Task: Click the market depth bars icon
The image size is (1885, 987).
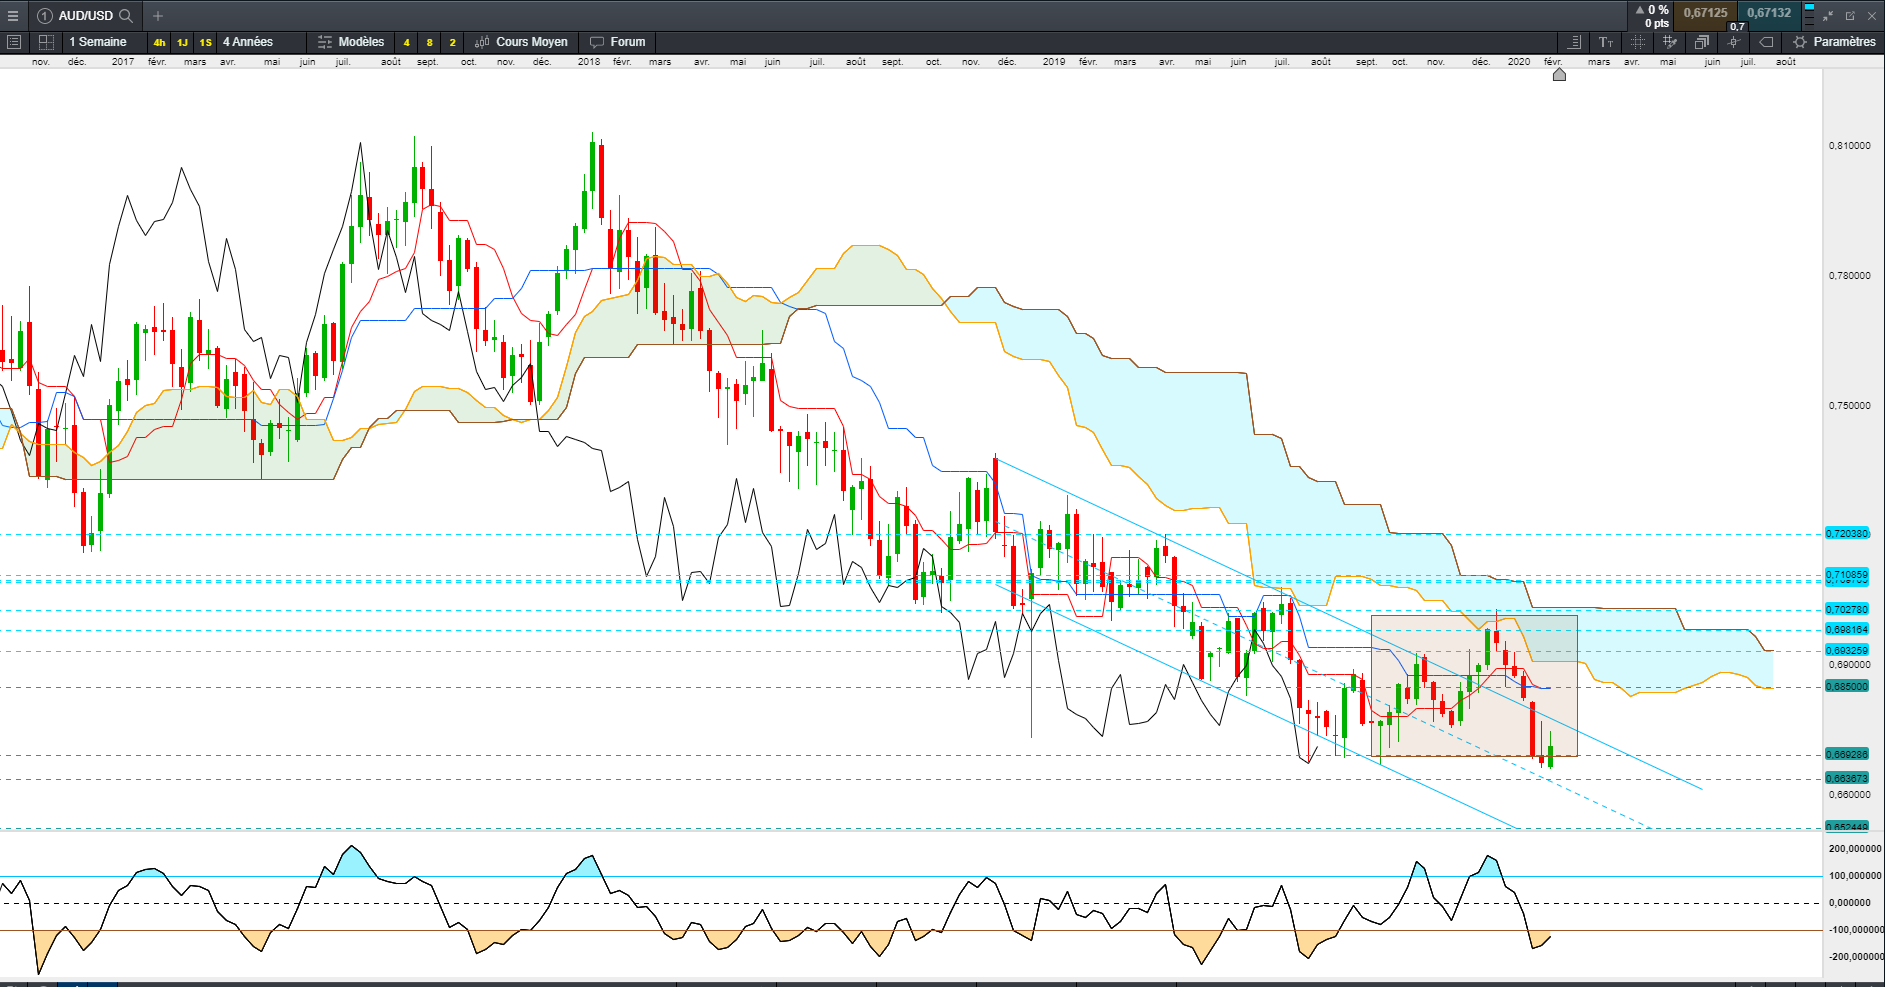Action: [1809, 15]
